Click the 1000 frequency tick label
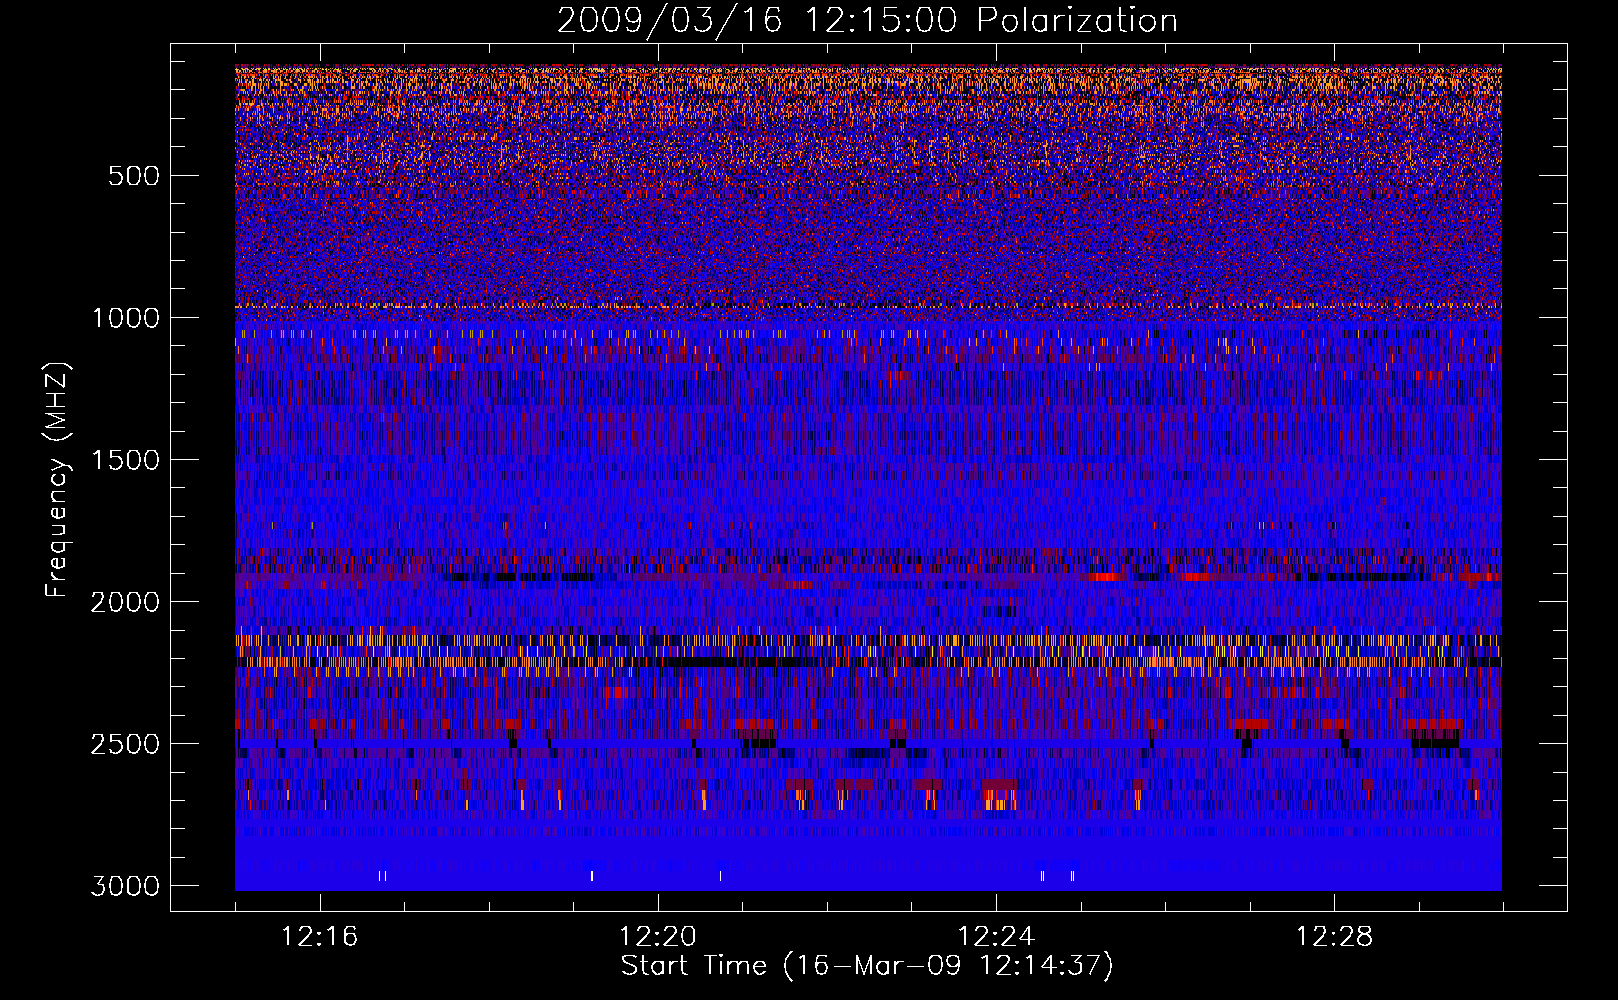The height and width of the screenshot is (1000, 1618). (x=125, y=318)
